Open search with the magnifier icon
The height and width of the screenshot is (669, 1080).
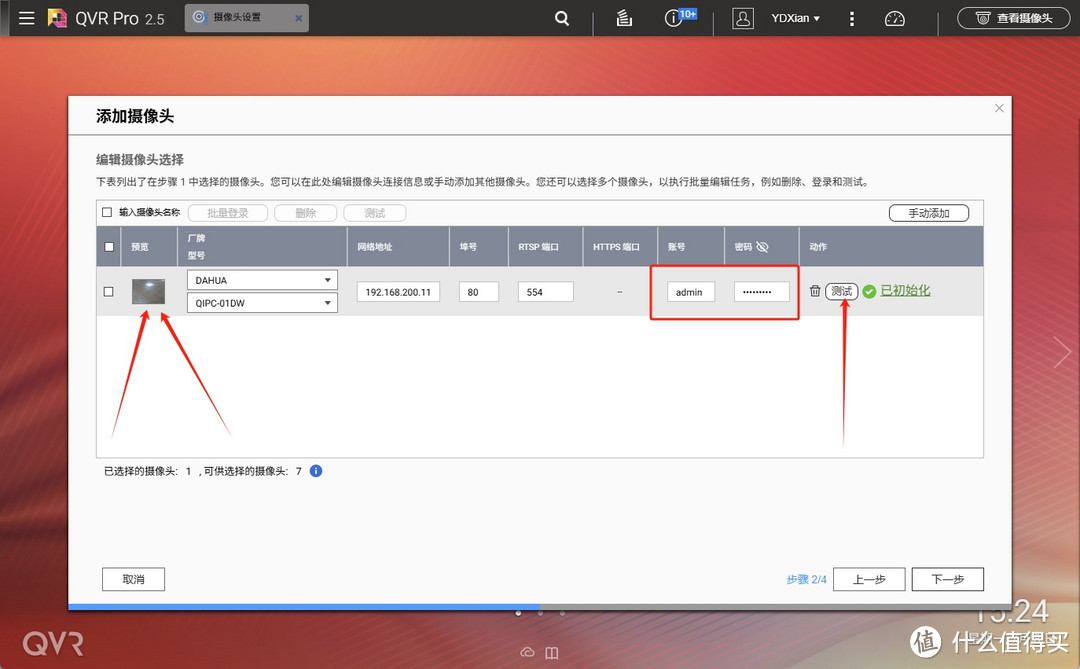pyautogui.click(x=561, y=17)
